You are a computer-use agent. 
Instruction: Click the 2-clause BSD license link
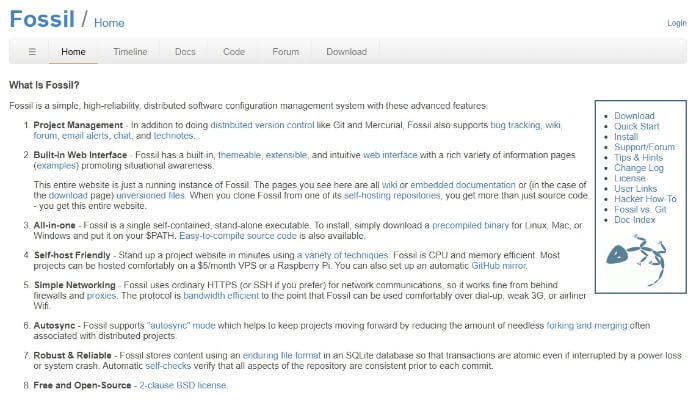(x=183, y=386)
